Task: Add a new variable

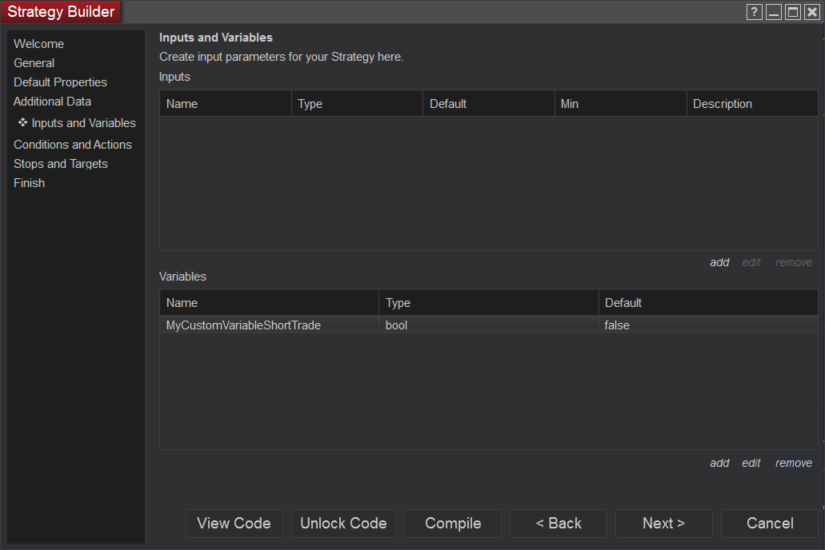Action: coord(719,463)
